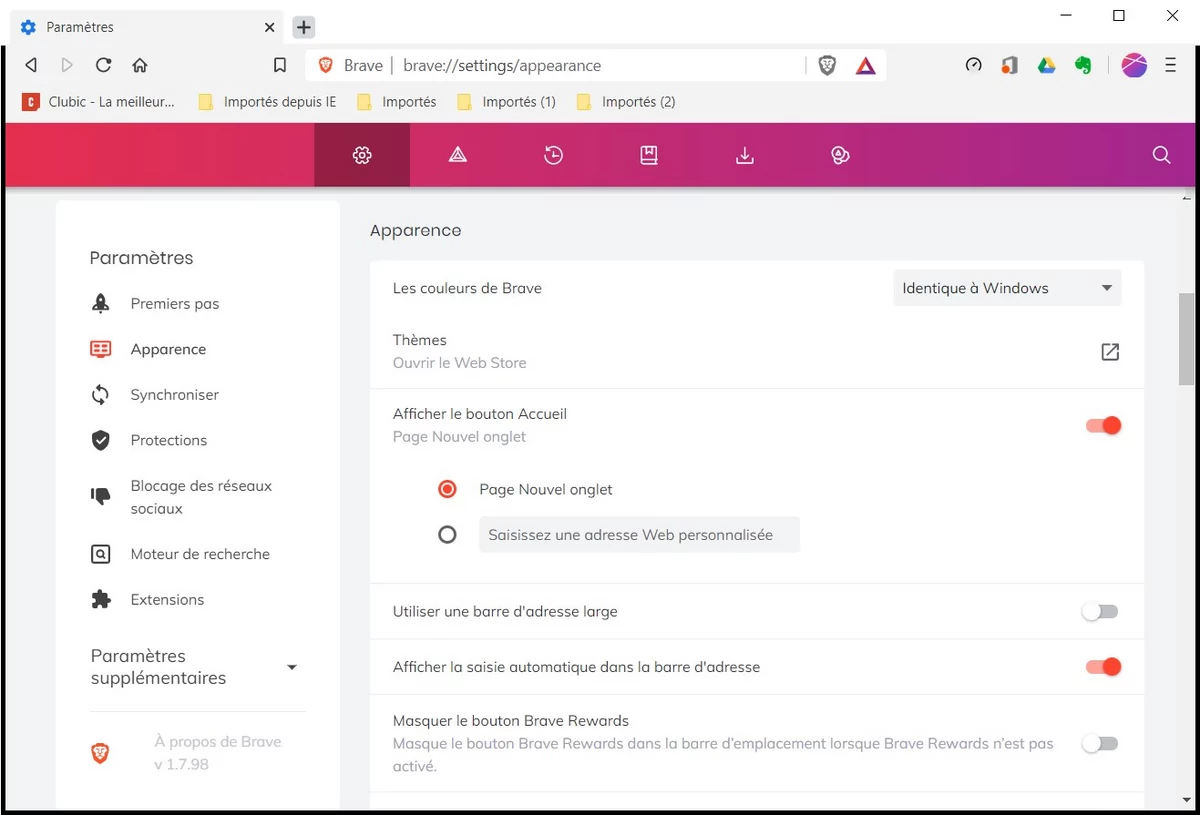The width and height of the screenshot is (1200, 815).
Task: Open the Importés (2) bookmark folder
Action: tap(626, 101)
